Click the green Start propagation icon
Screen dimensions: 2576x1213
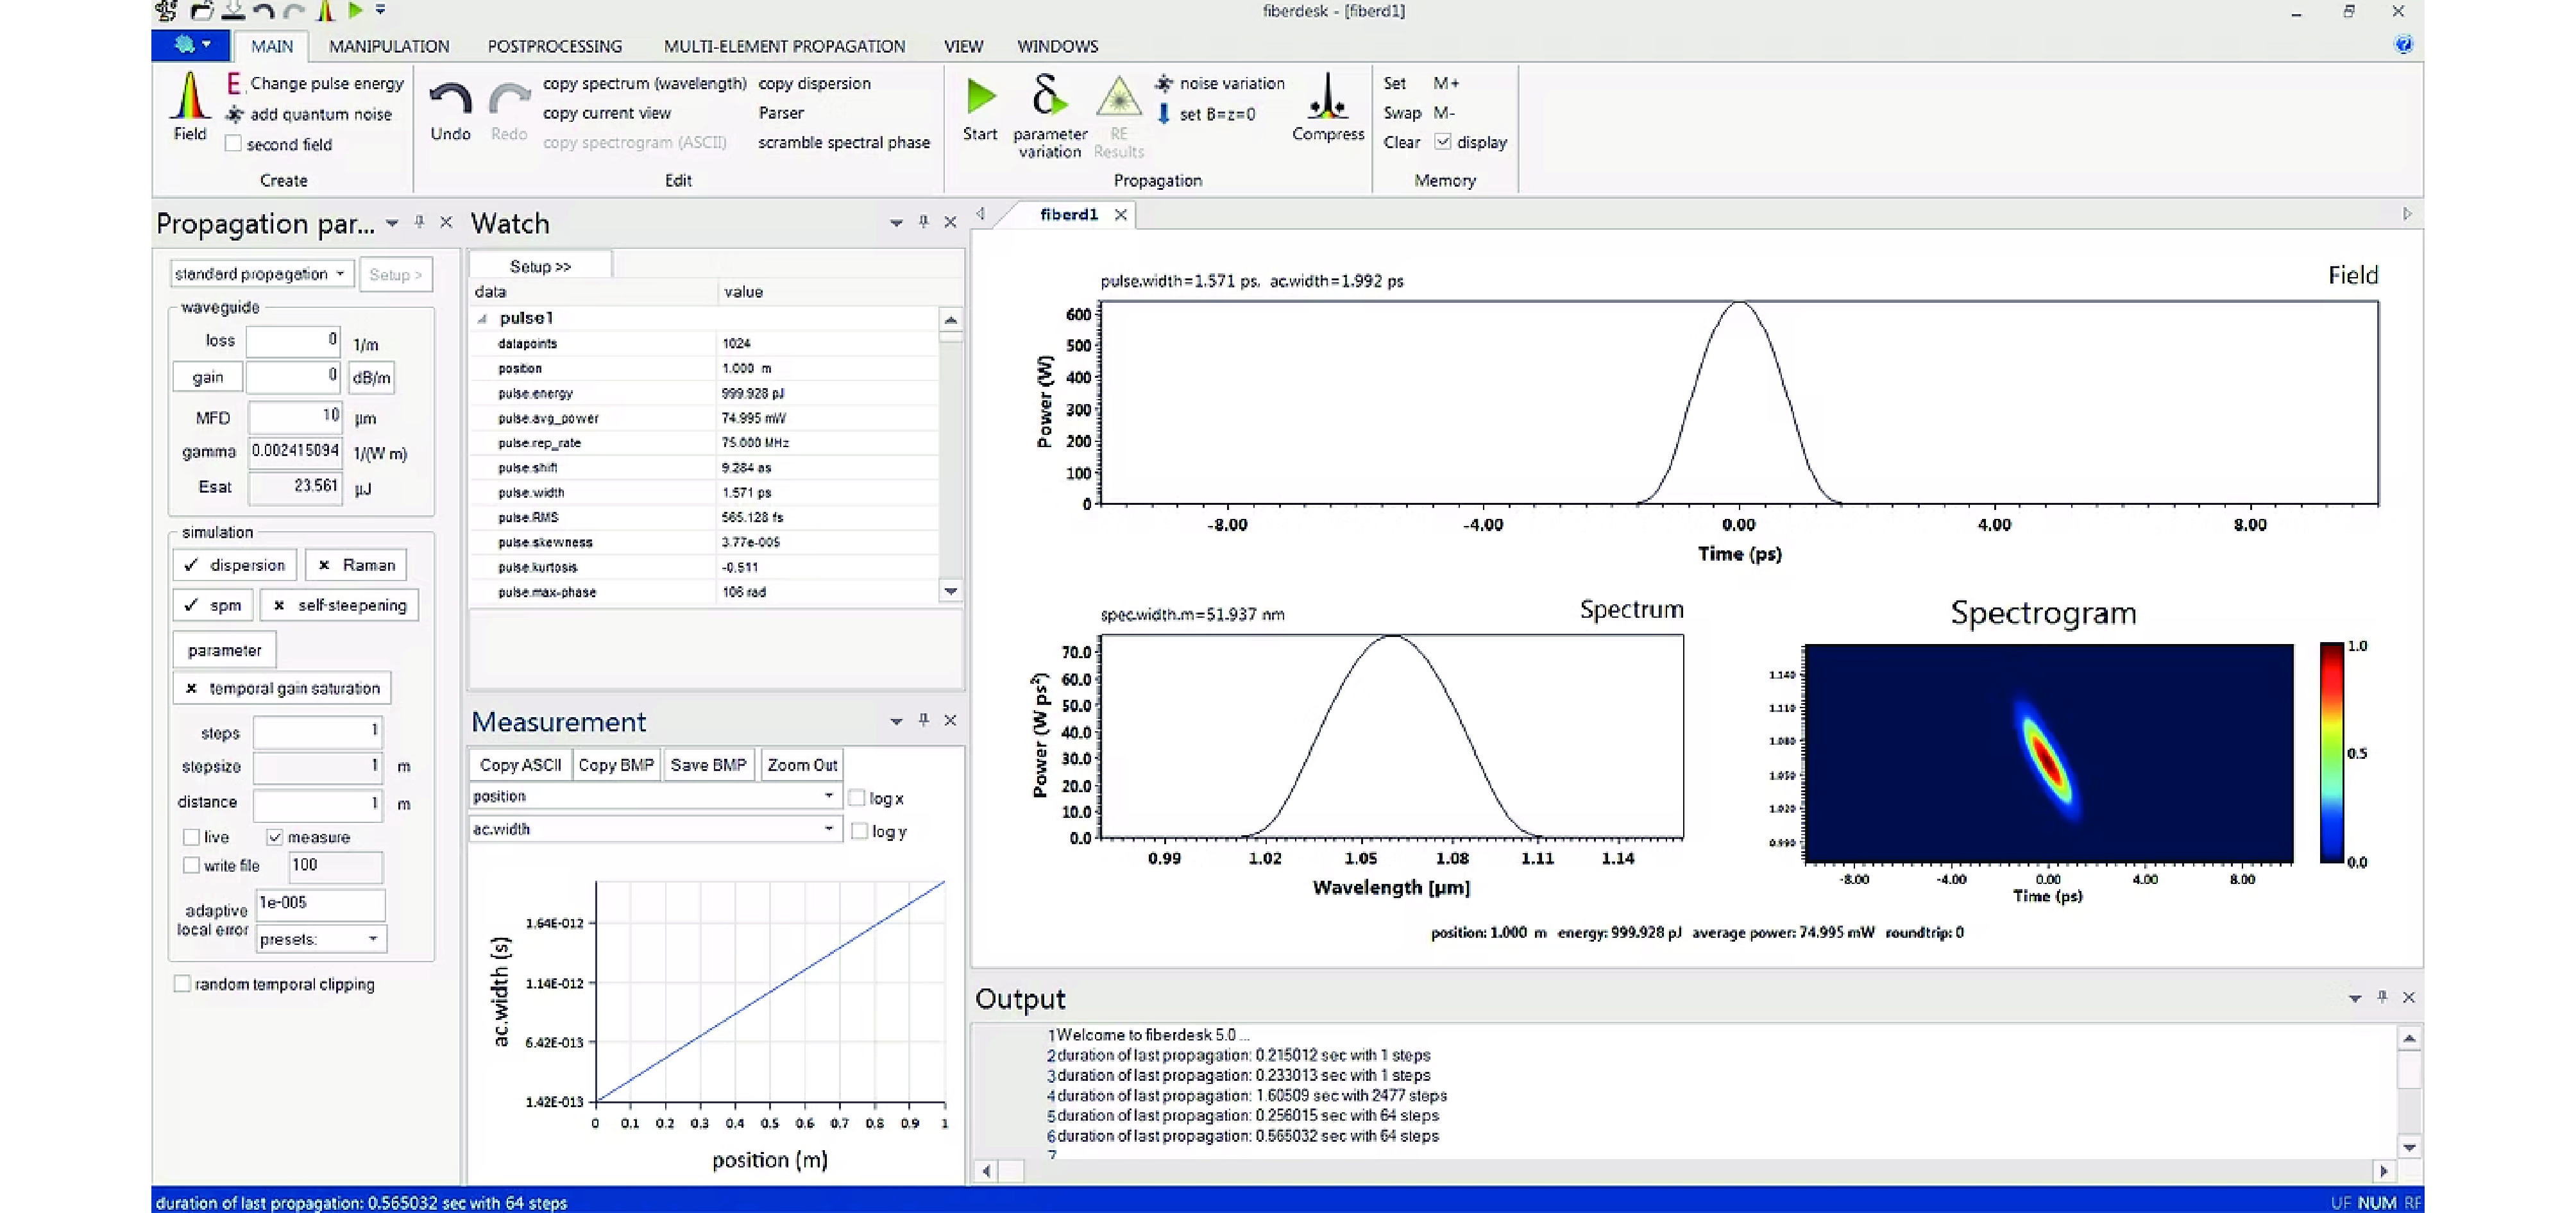(980, 97)
